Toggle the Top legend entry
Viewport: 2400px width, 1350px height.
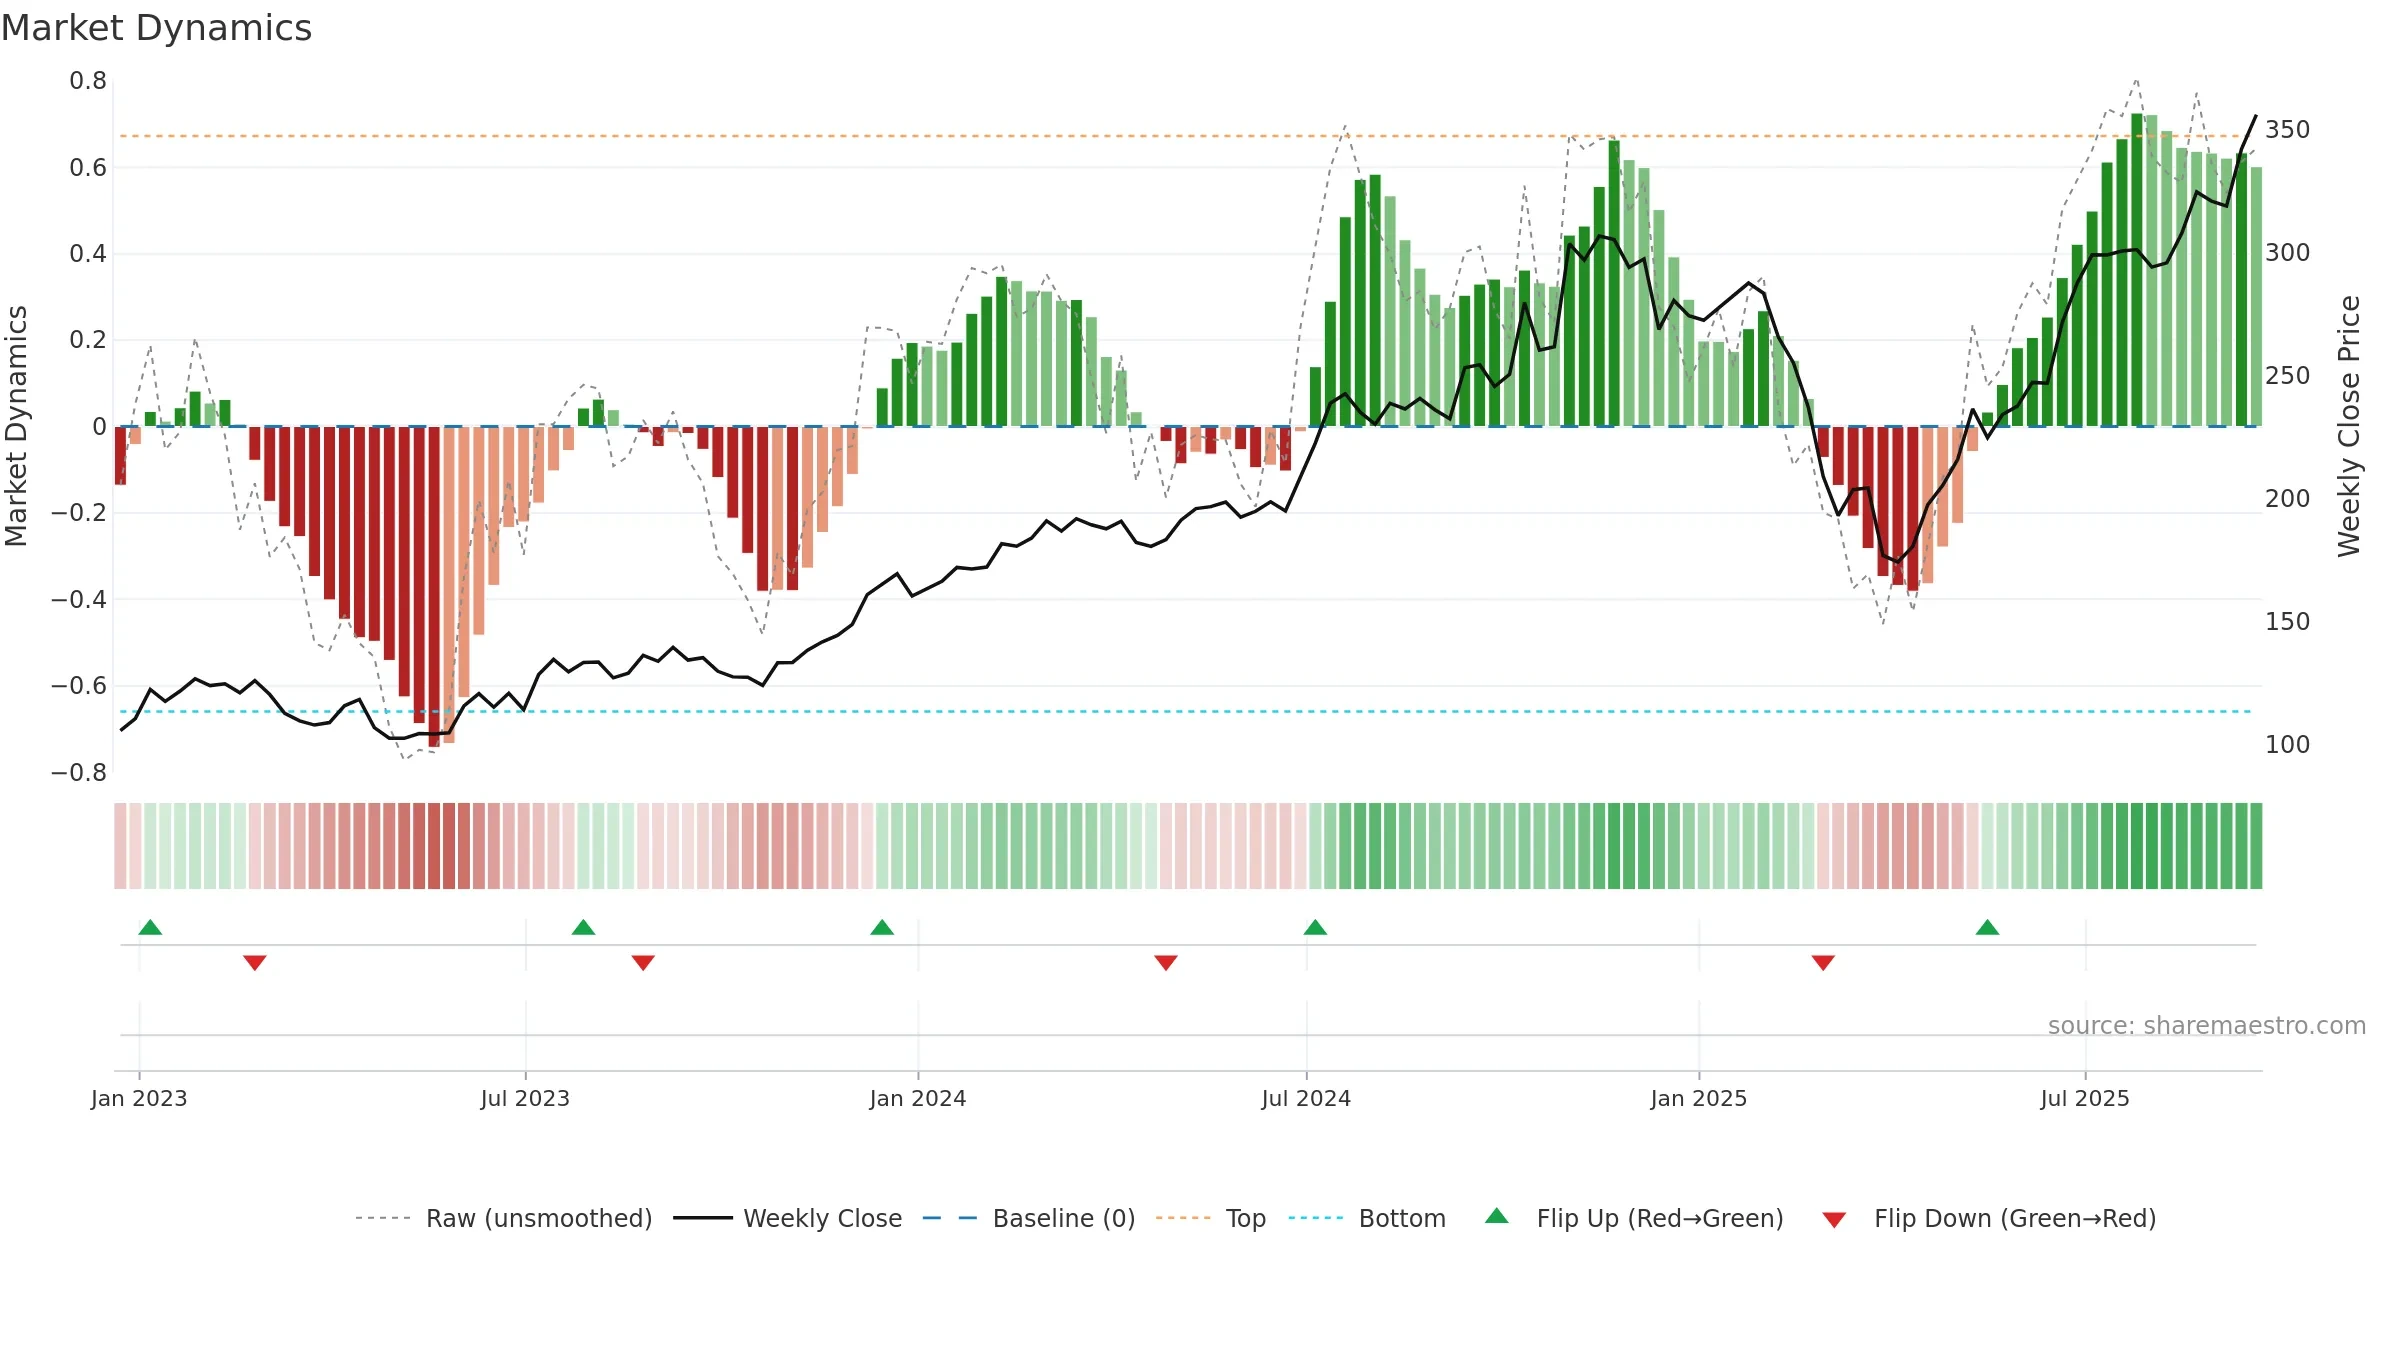click(x=1210, y=1218)
